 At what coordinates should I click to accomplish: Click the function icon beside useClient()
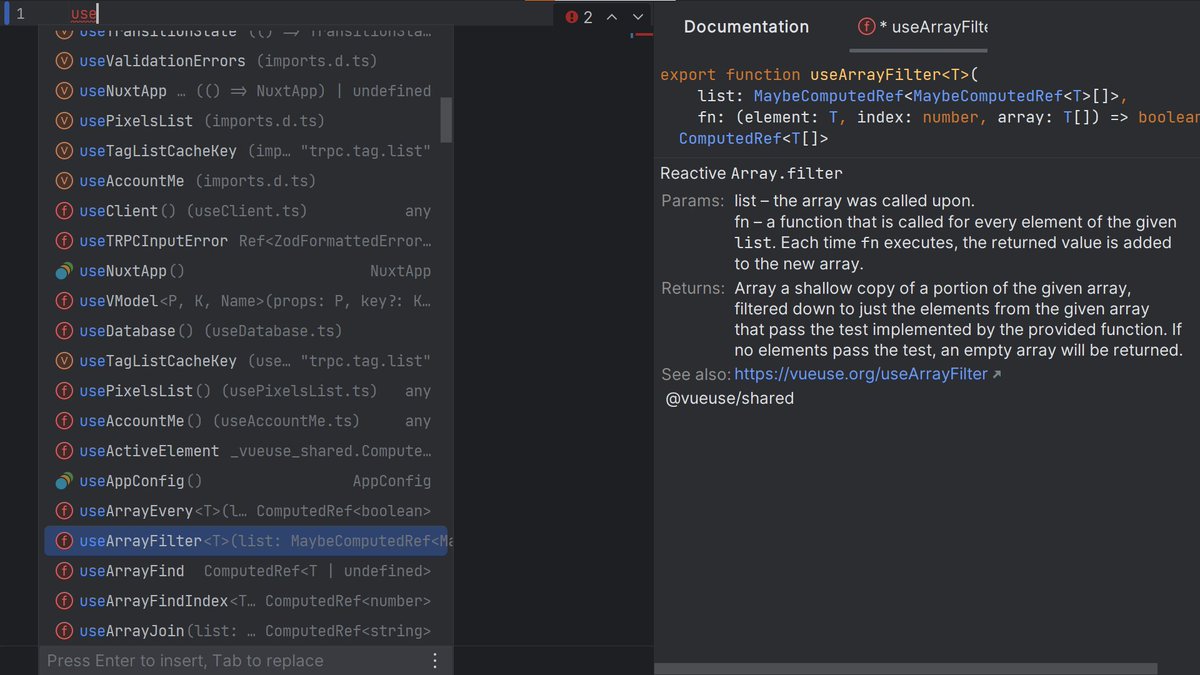(64, 211)
